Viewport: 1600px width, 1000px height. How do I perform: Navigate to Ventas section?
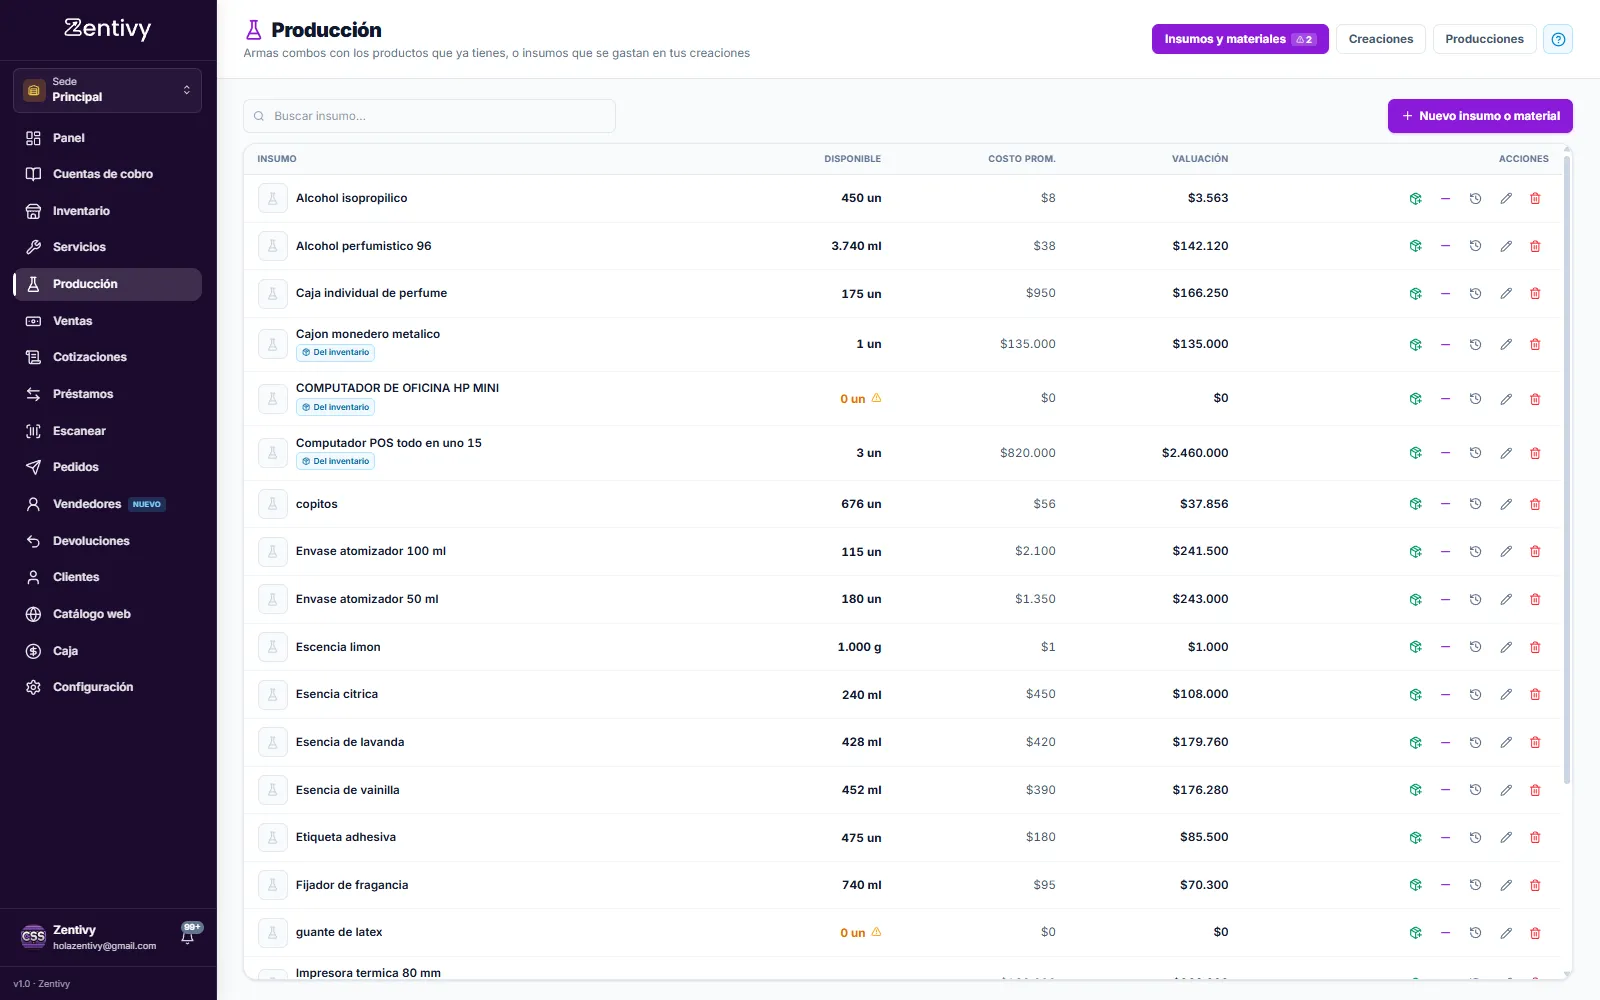(107, 321)
